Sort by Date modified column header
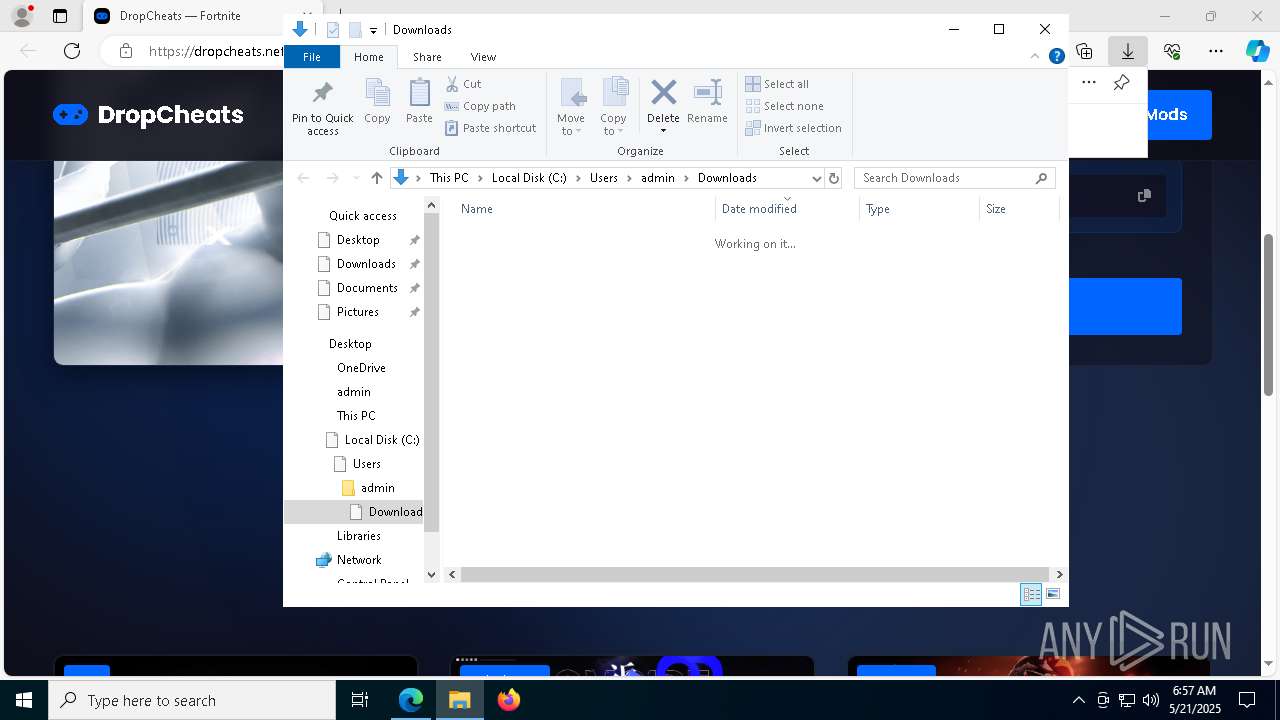The width and height of the screenshot is (1280, 720). pos(788,209)
